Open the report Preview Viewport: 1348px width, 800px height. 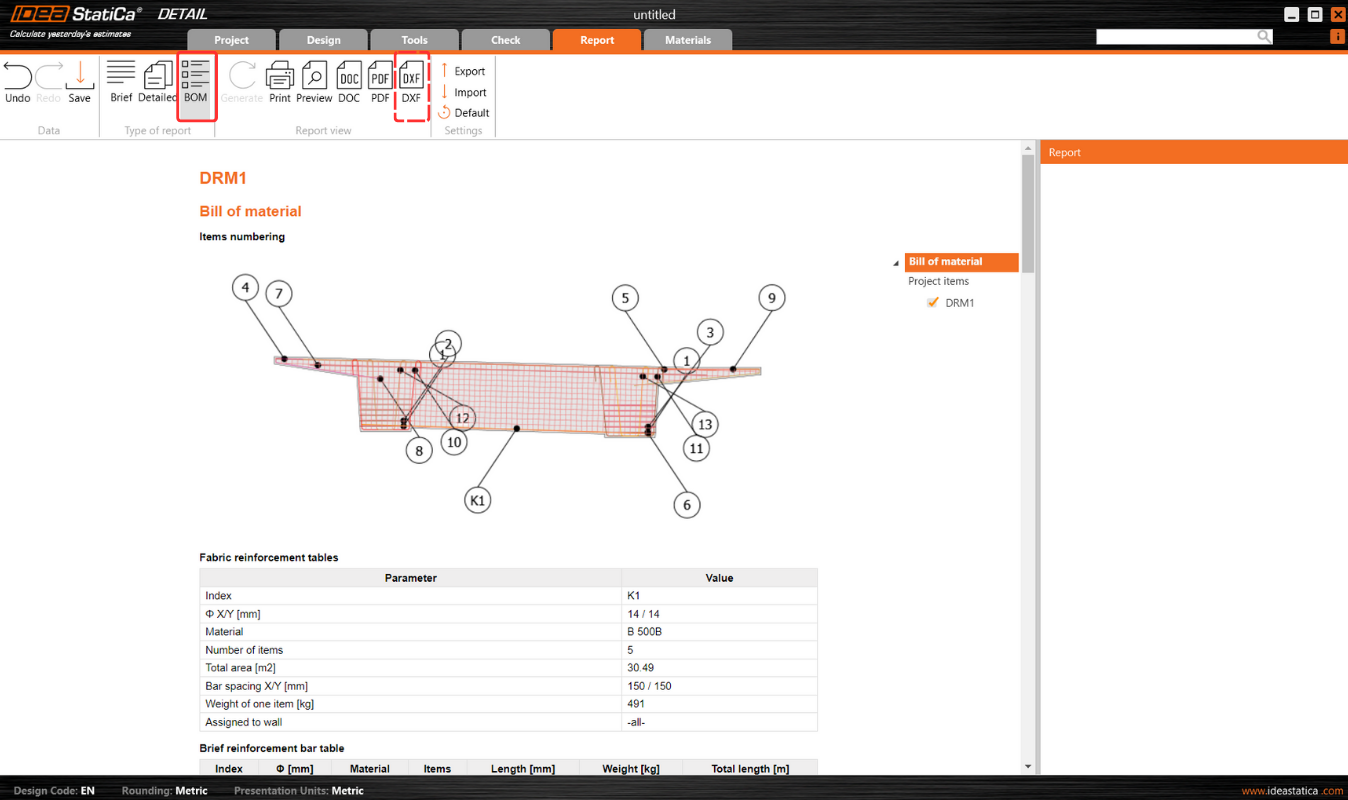coord(314,82)
